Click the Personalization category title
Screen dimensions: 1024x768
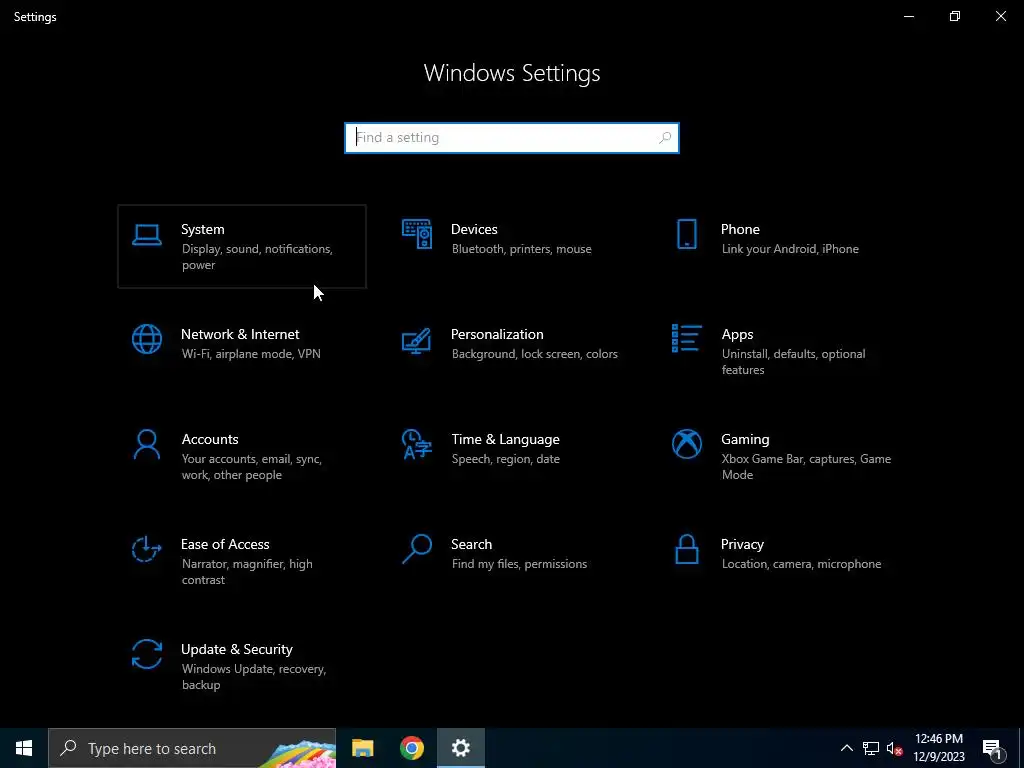(497, 334)
